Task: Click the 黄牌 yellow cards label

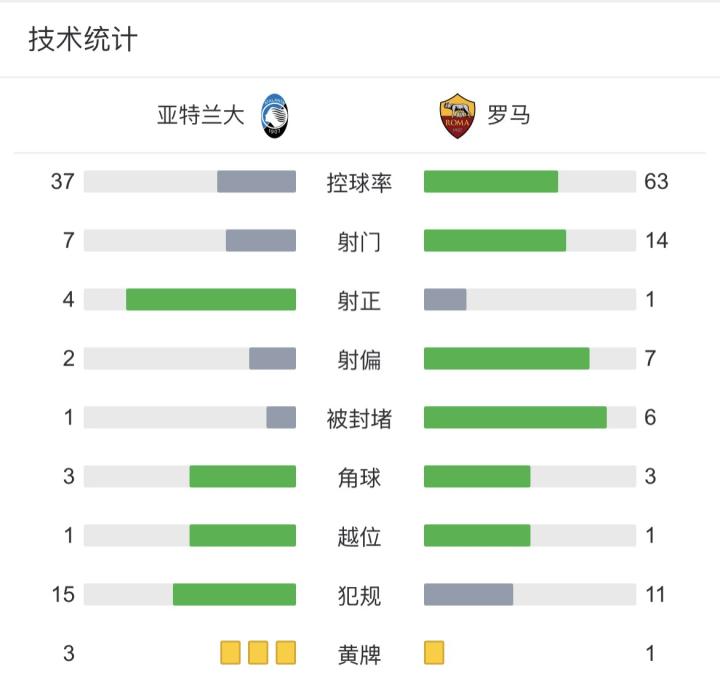Action: click(359, 654)
